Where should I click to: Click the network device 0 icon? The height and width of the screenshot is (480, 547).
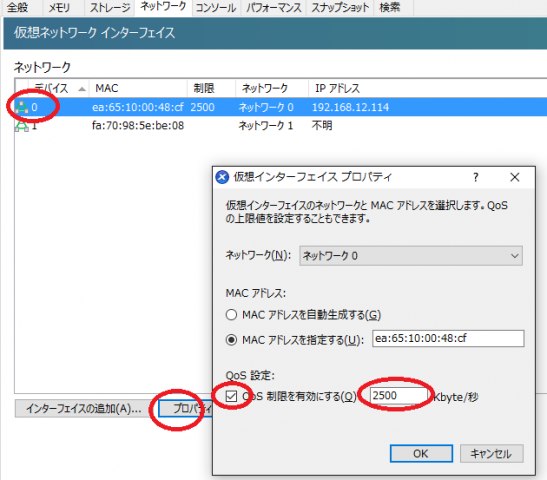[22, 107]
